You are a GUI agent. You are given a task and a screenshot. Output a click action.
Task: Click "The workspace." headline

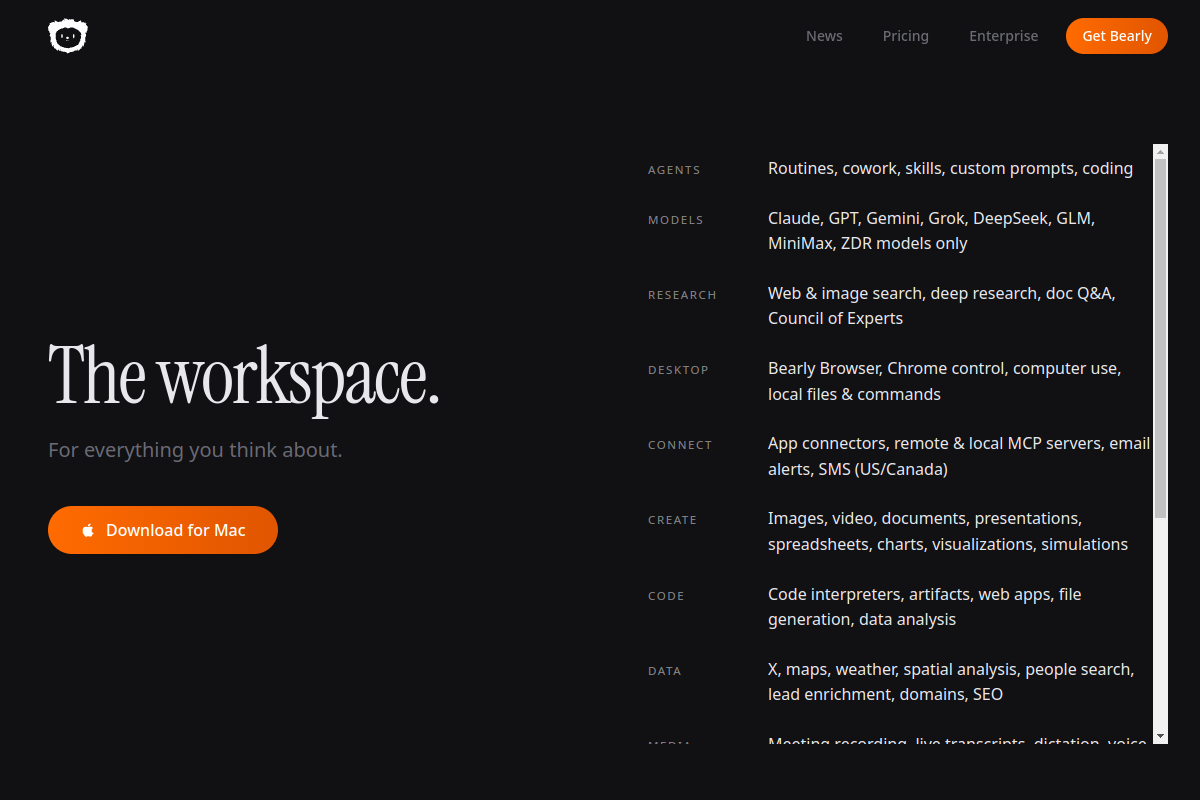(x=244, y=376)
